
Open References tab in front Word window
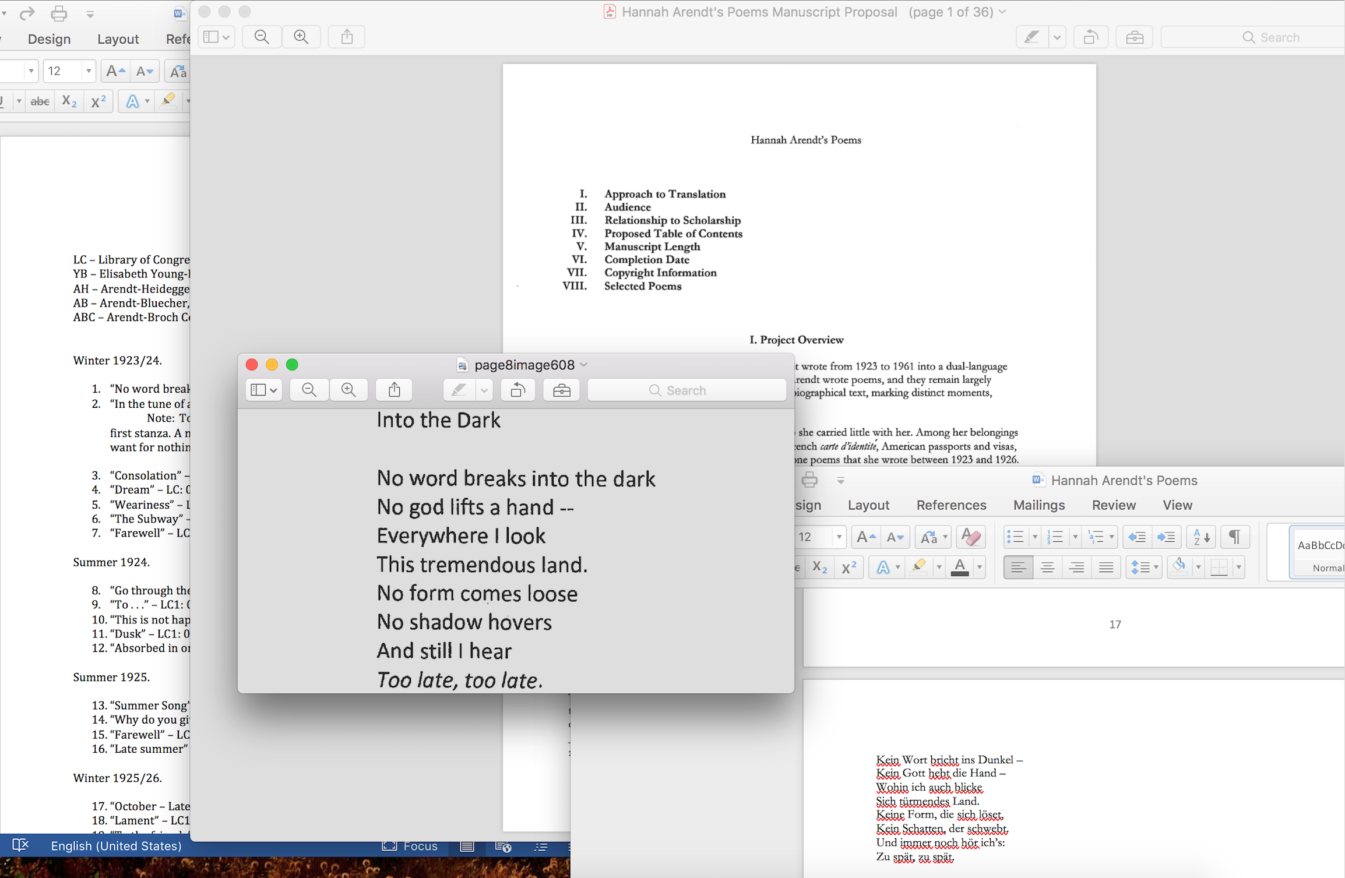pos(951,505)
